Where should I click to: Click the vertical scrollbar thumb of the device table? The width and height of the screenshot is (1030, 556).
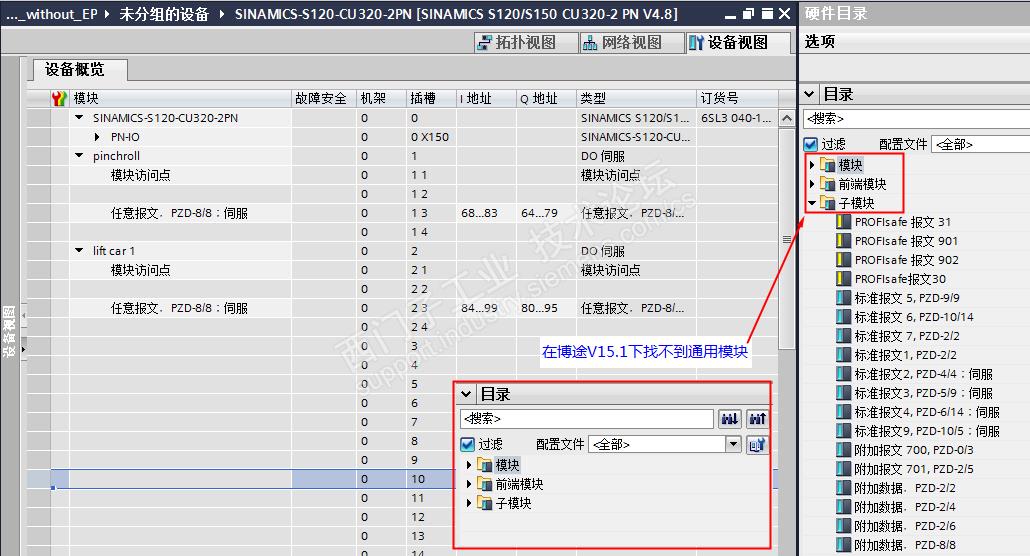coord(786,239)
